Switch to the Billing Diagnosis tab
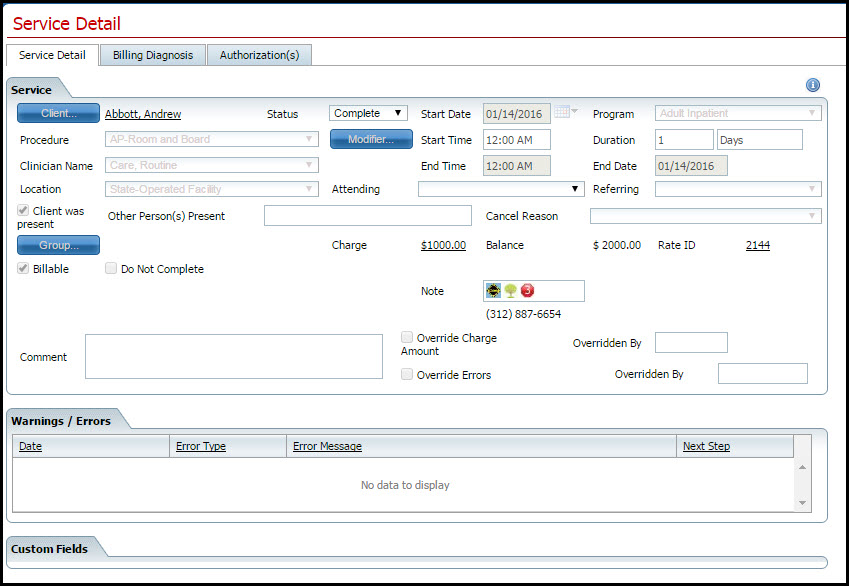The image size is (849, 586). pos(152,55)
